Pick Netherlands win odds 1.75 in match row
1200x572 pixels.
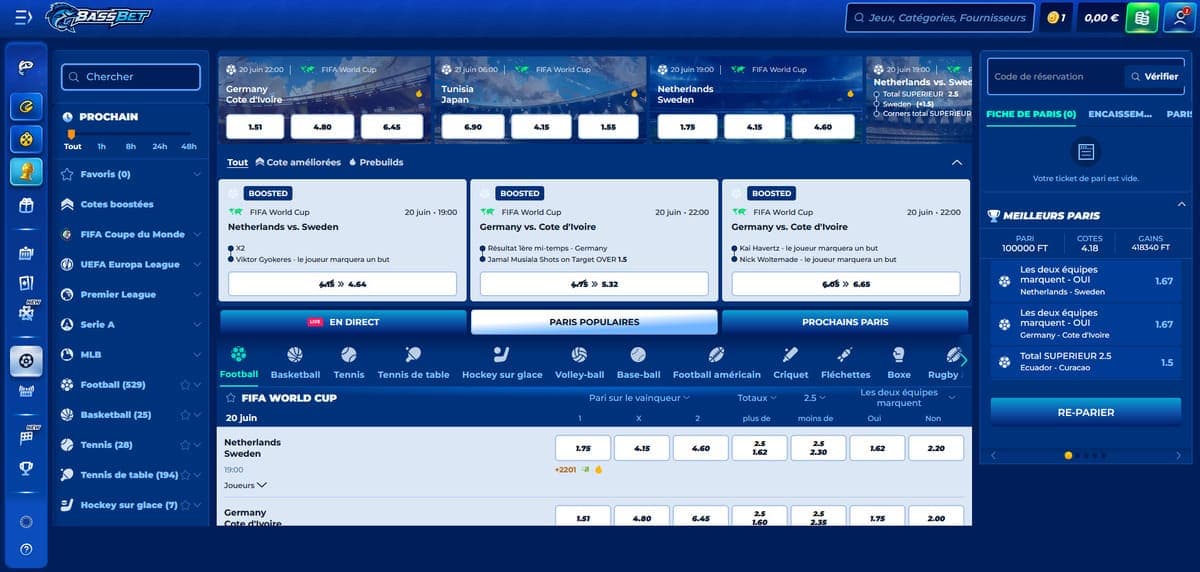click(x=584, y=448)
